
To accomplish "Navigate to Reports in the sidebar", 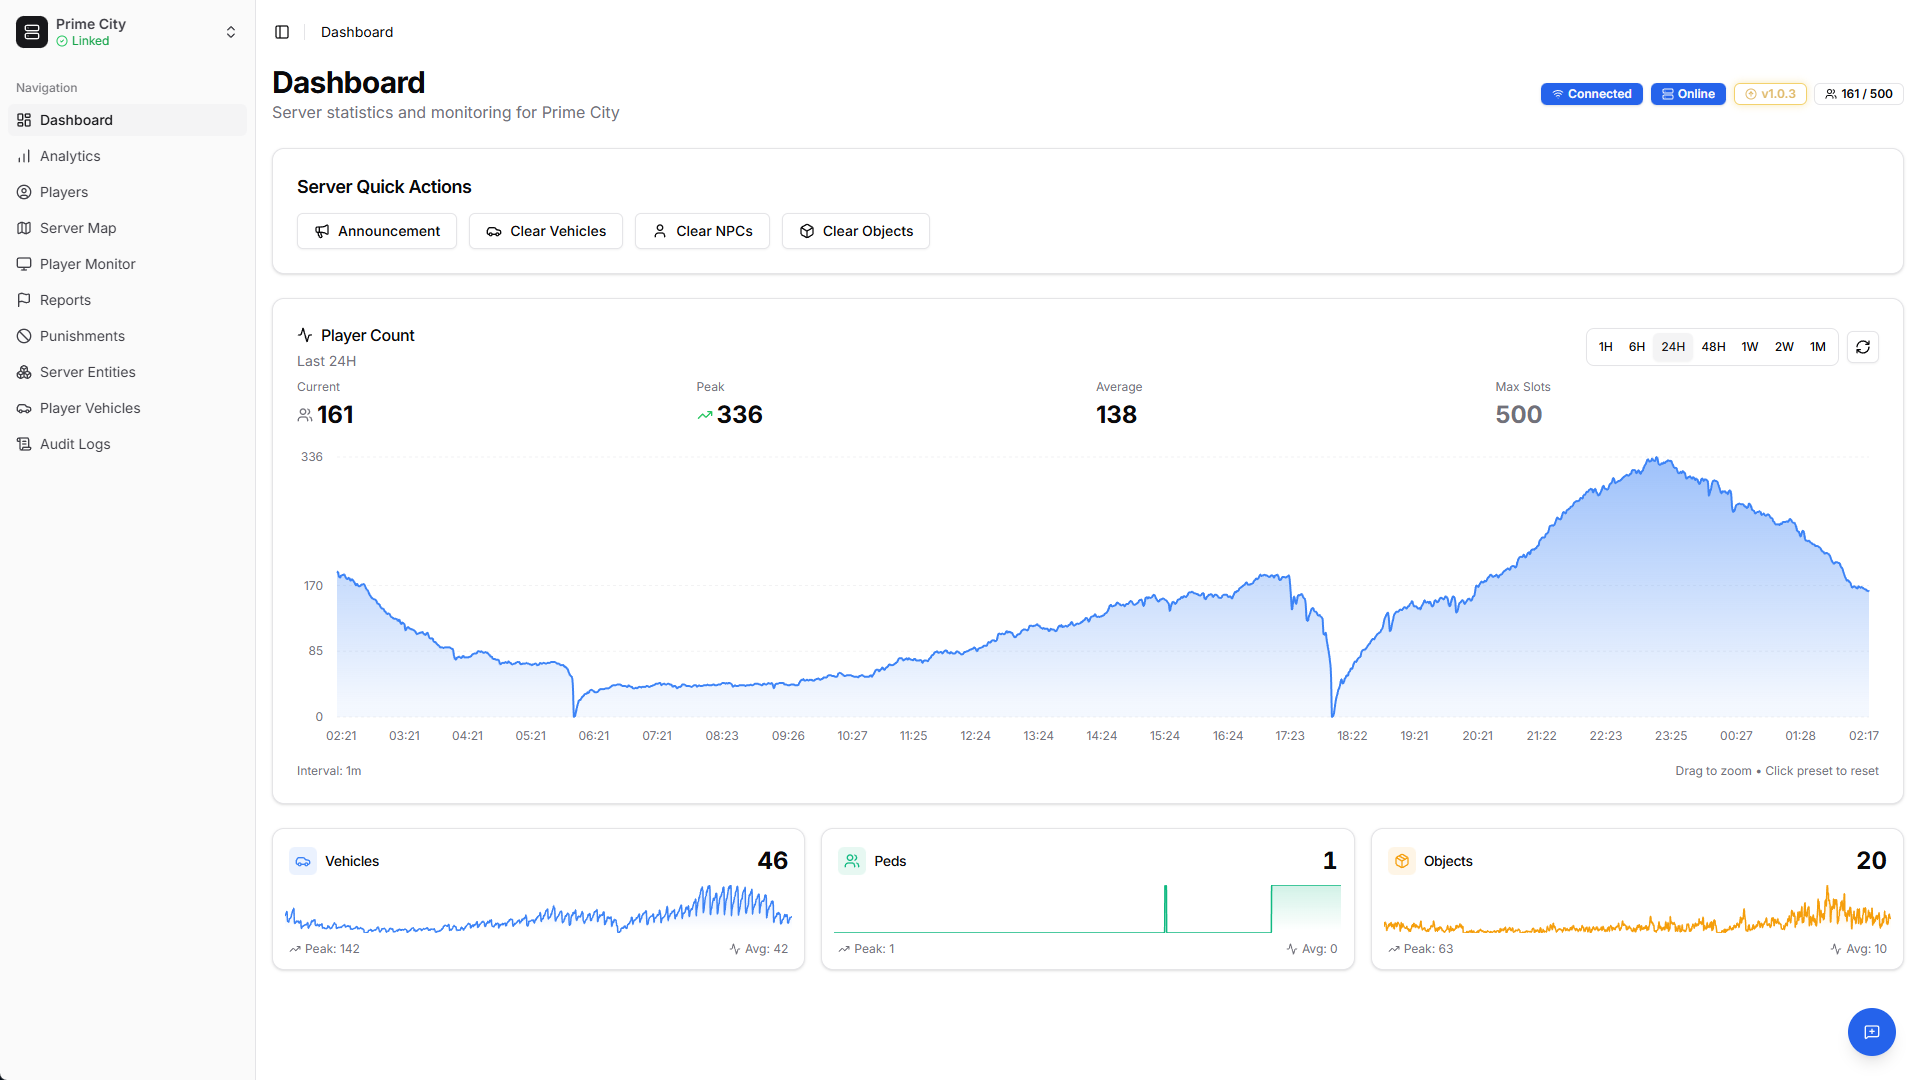I will (x=66, y=300).
